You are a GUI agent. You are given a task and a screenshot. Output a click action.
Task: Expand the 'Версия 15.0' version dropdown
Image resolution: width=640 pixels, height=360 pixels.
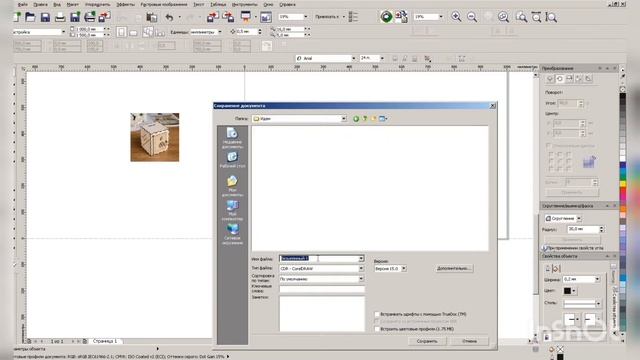[404, 269]
